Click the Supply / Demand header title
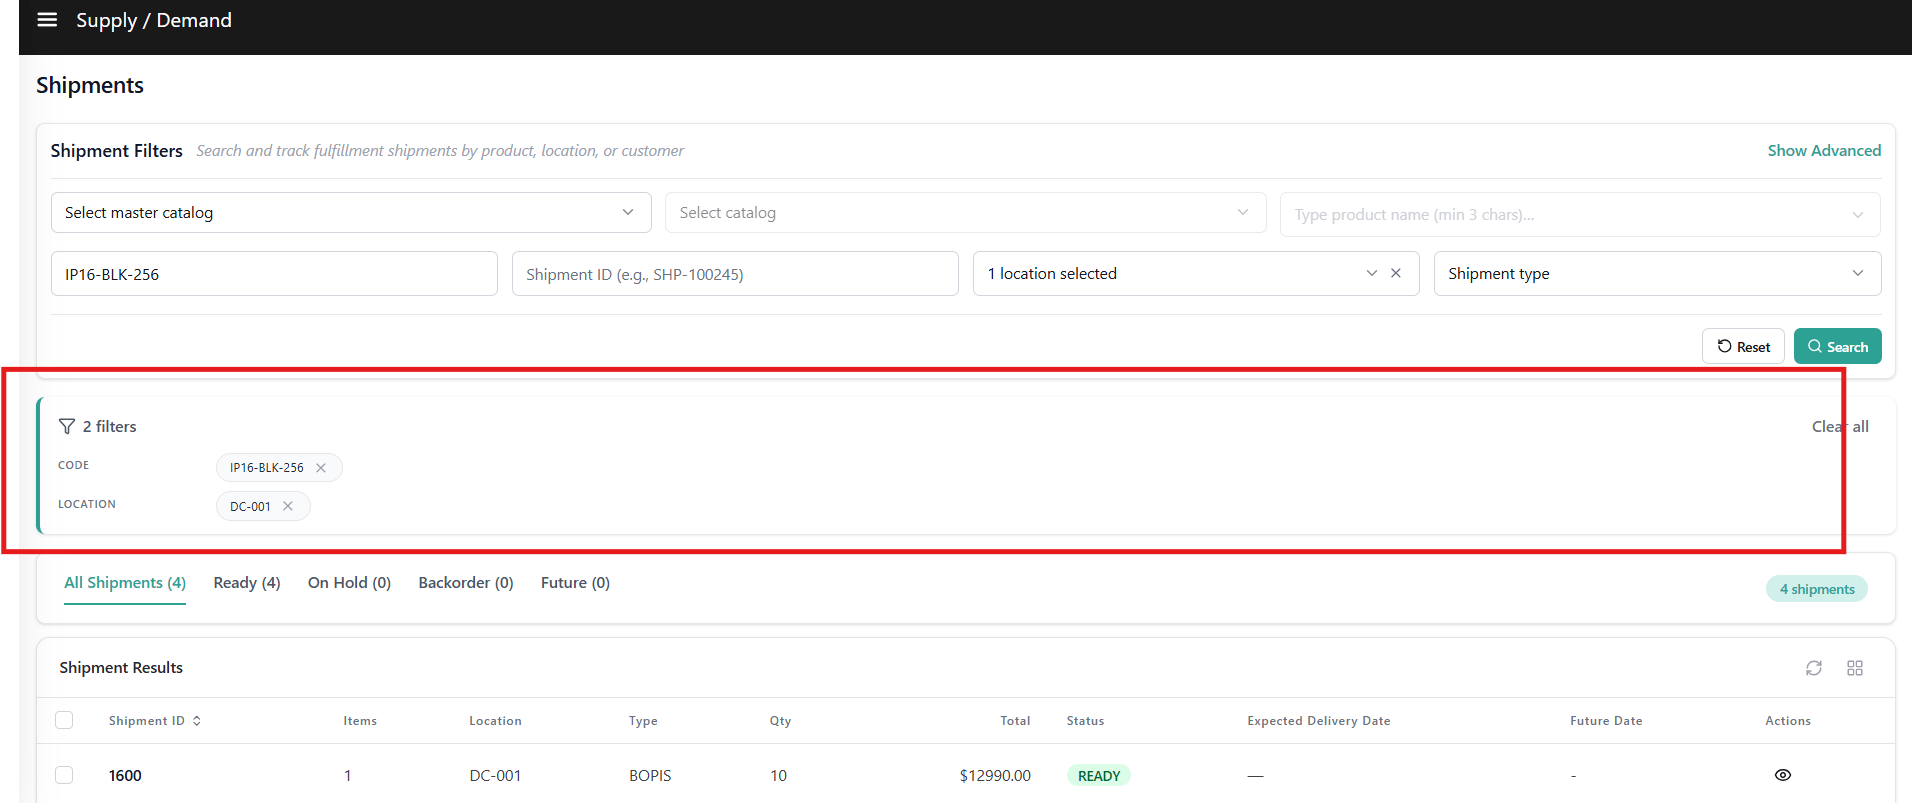Viewport: 1912px width, 803px height. pyautogui.click(x=154, y=20)
